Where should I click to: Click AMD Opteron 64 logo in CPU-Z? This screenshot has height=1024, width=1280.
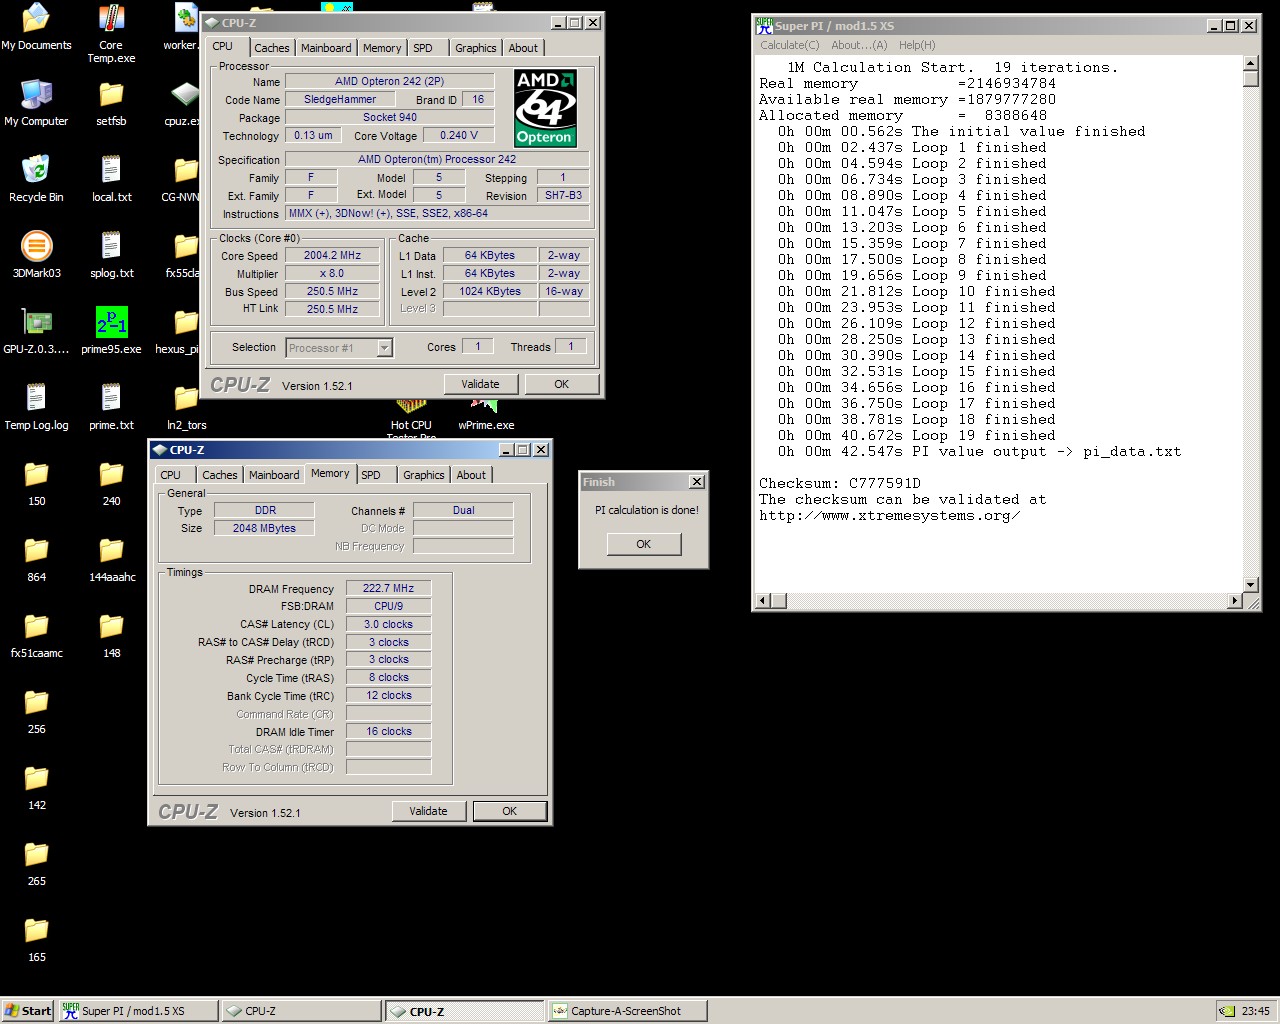(x=545, y=108)
